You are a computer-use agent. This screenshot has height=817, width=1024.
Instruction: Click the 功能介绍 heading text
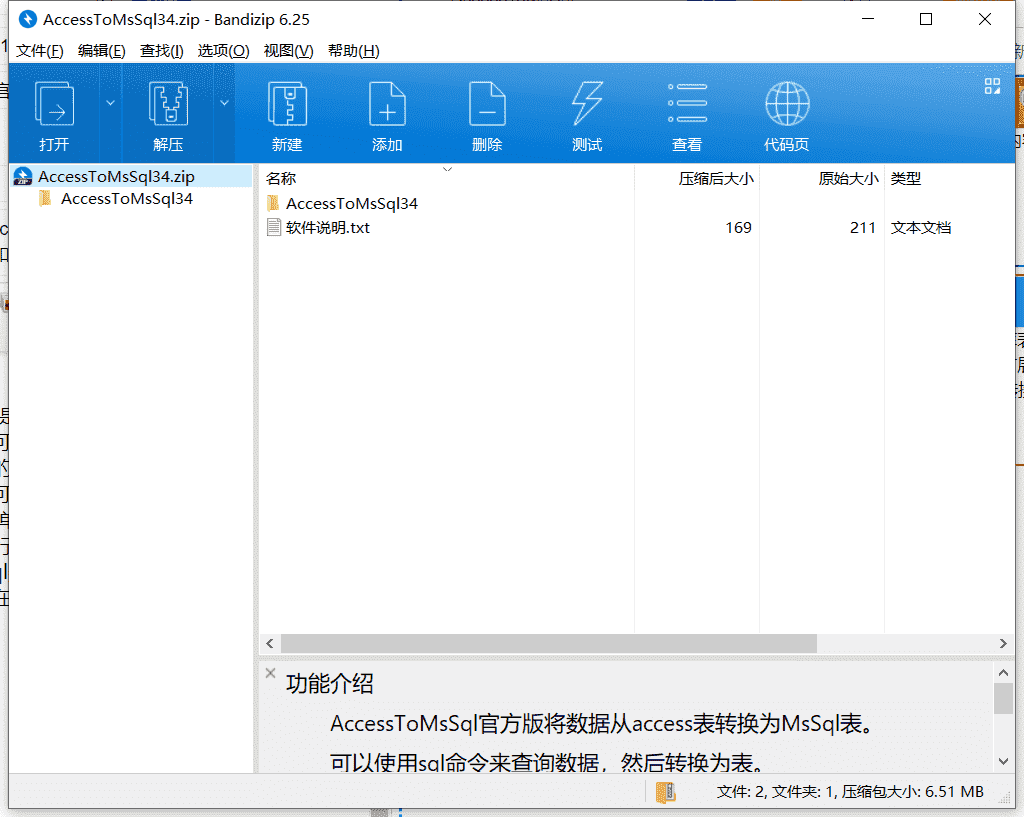point(330,684)
